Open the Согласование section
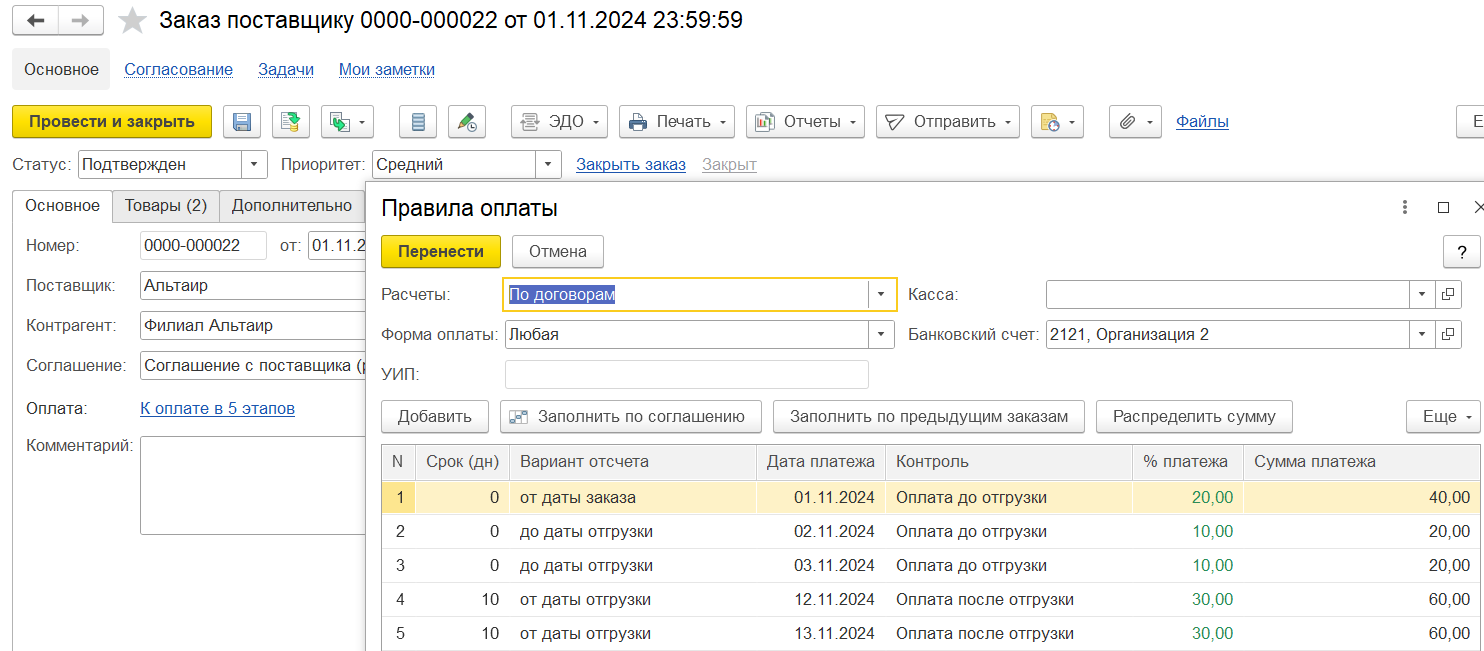 (178, 70)
